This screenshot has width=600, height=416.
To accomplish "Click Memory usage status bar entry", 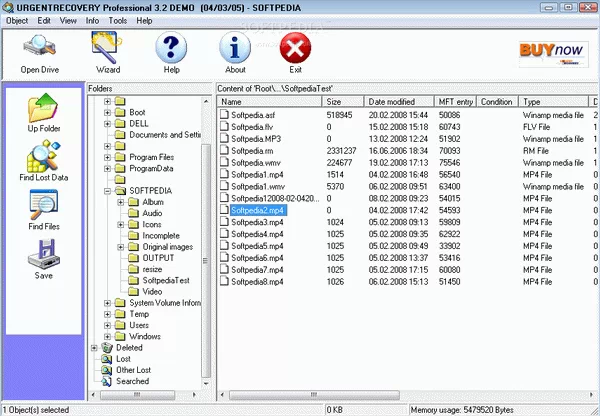I will [x=462, y=410].
